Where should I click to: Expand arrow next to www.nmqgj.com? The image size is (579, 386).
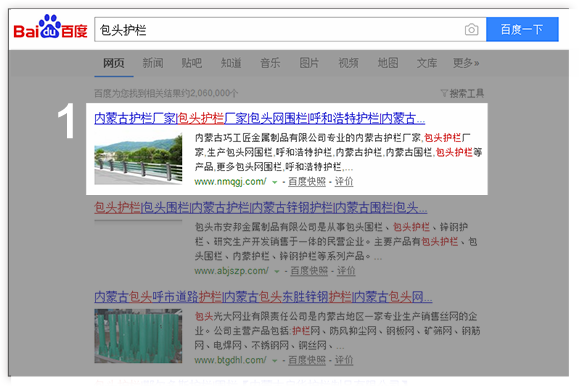(x=274, y=182)
